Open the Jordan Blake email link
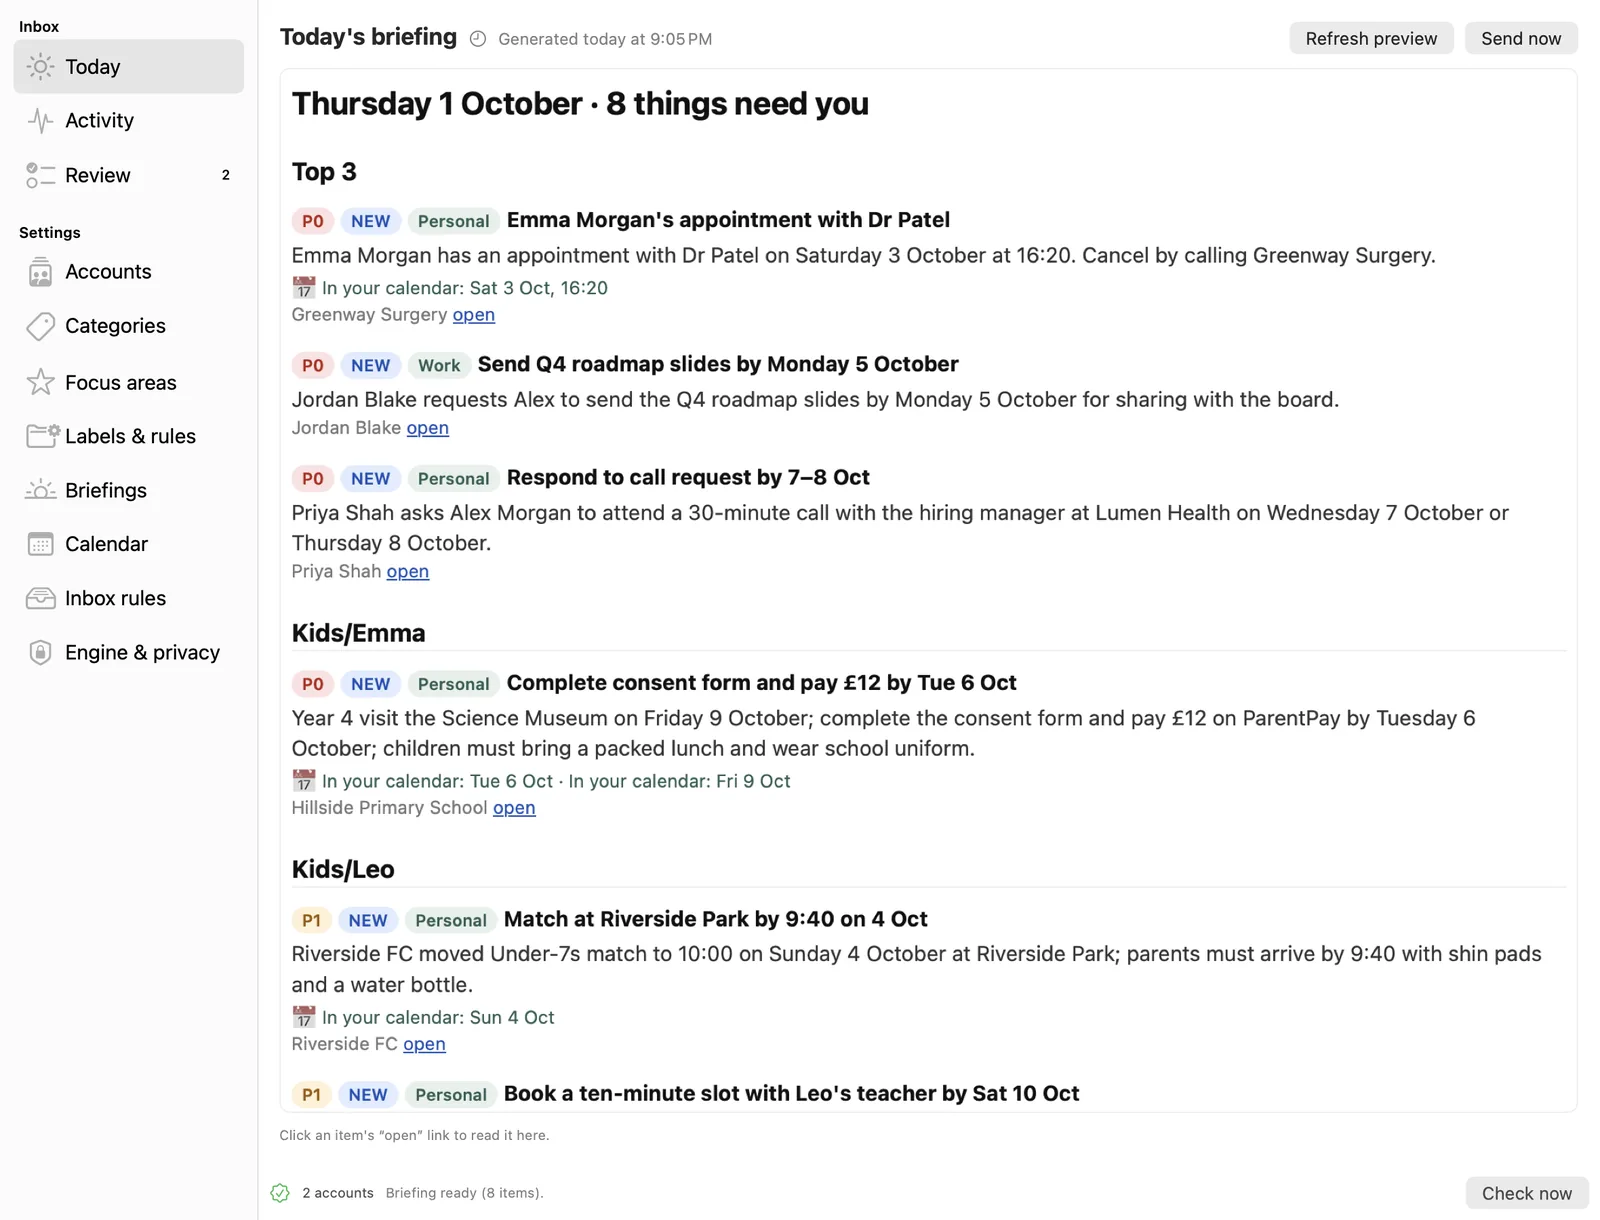1600x1220 pixels. tap(428, 428)
